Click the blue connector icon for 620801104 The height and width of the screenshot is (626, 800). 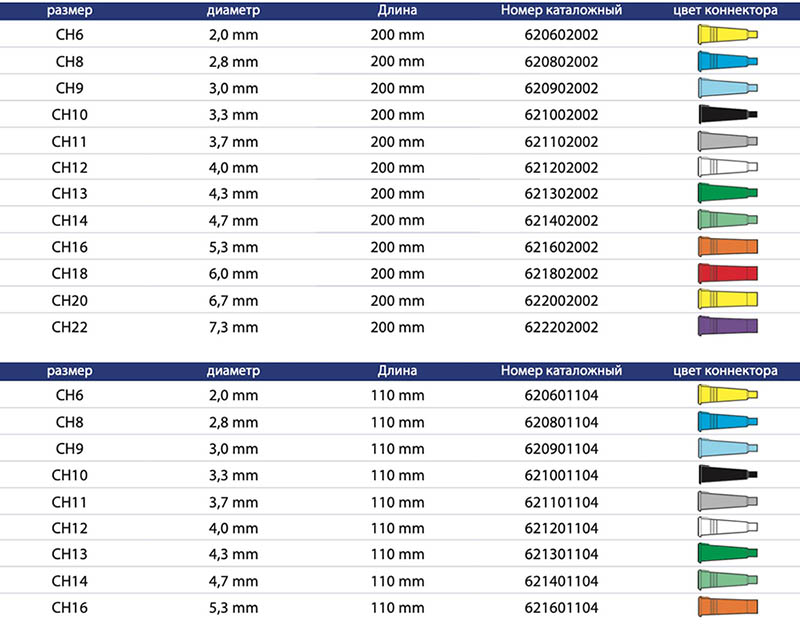tap(728, 422)
